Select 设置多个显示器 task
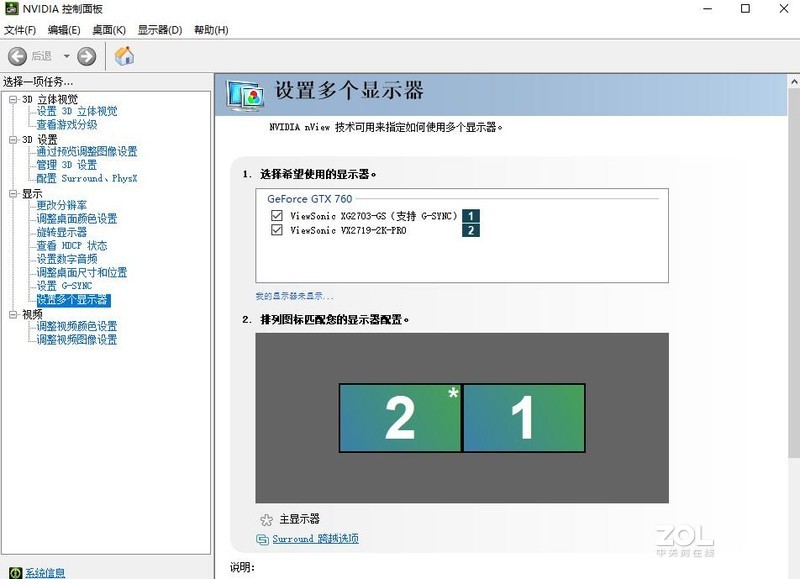The height and width of the screenshot is (579, 800). (x=74, y=300)
